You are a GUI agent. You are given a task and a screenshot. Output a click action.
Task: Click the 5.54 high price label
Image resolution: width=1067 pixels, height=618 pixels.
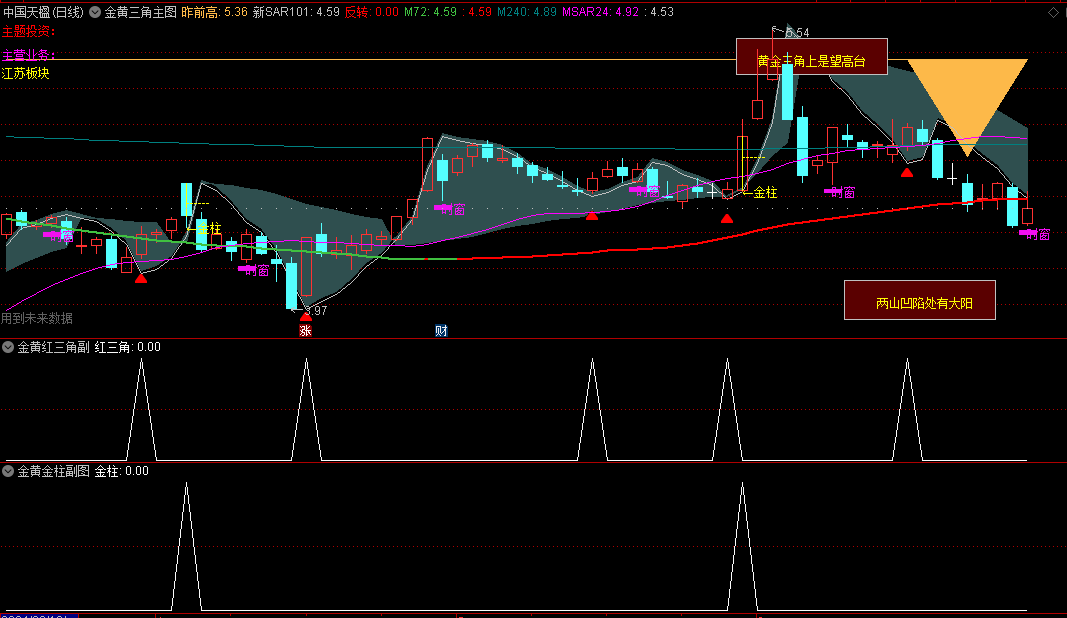click(797, 33)
